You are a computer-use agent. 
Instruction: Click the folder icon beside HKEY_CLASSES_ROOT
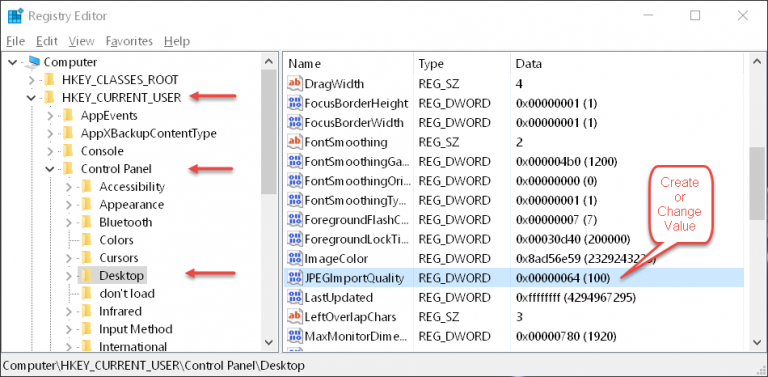pyautogui.click(x=49, y=79)
